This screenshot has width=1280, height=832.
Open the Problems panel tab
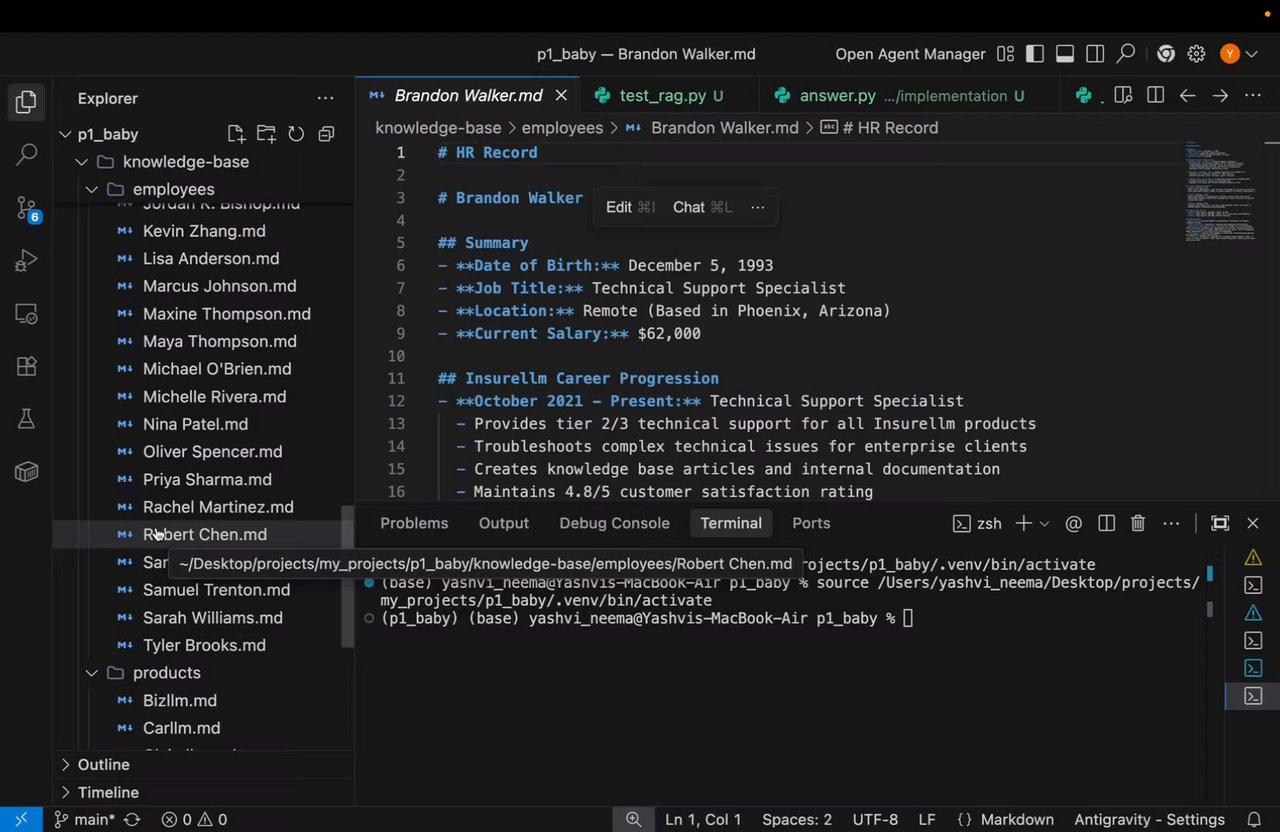coord(414,523)
